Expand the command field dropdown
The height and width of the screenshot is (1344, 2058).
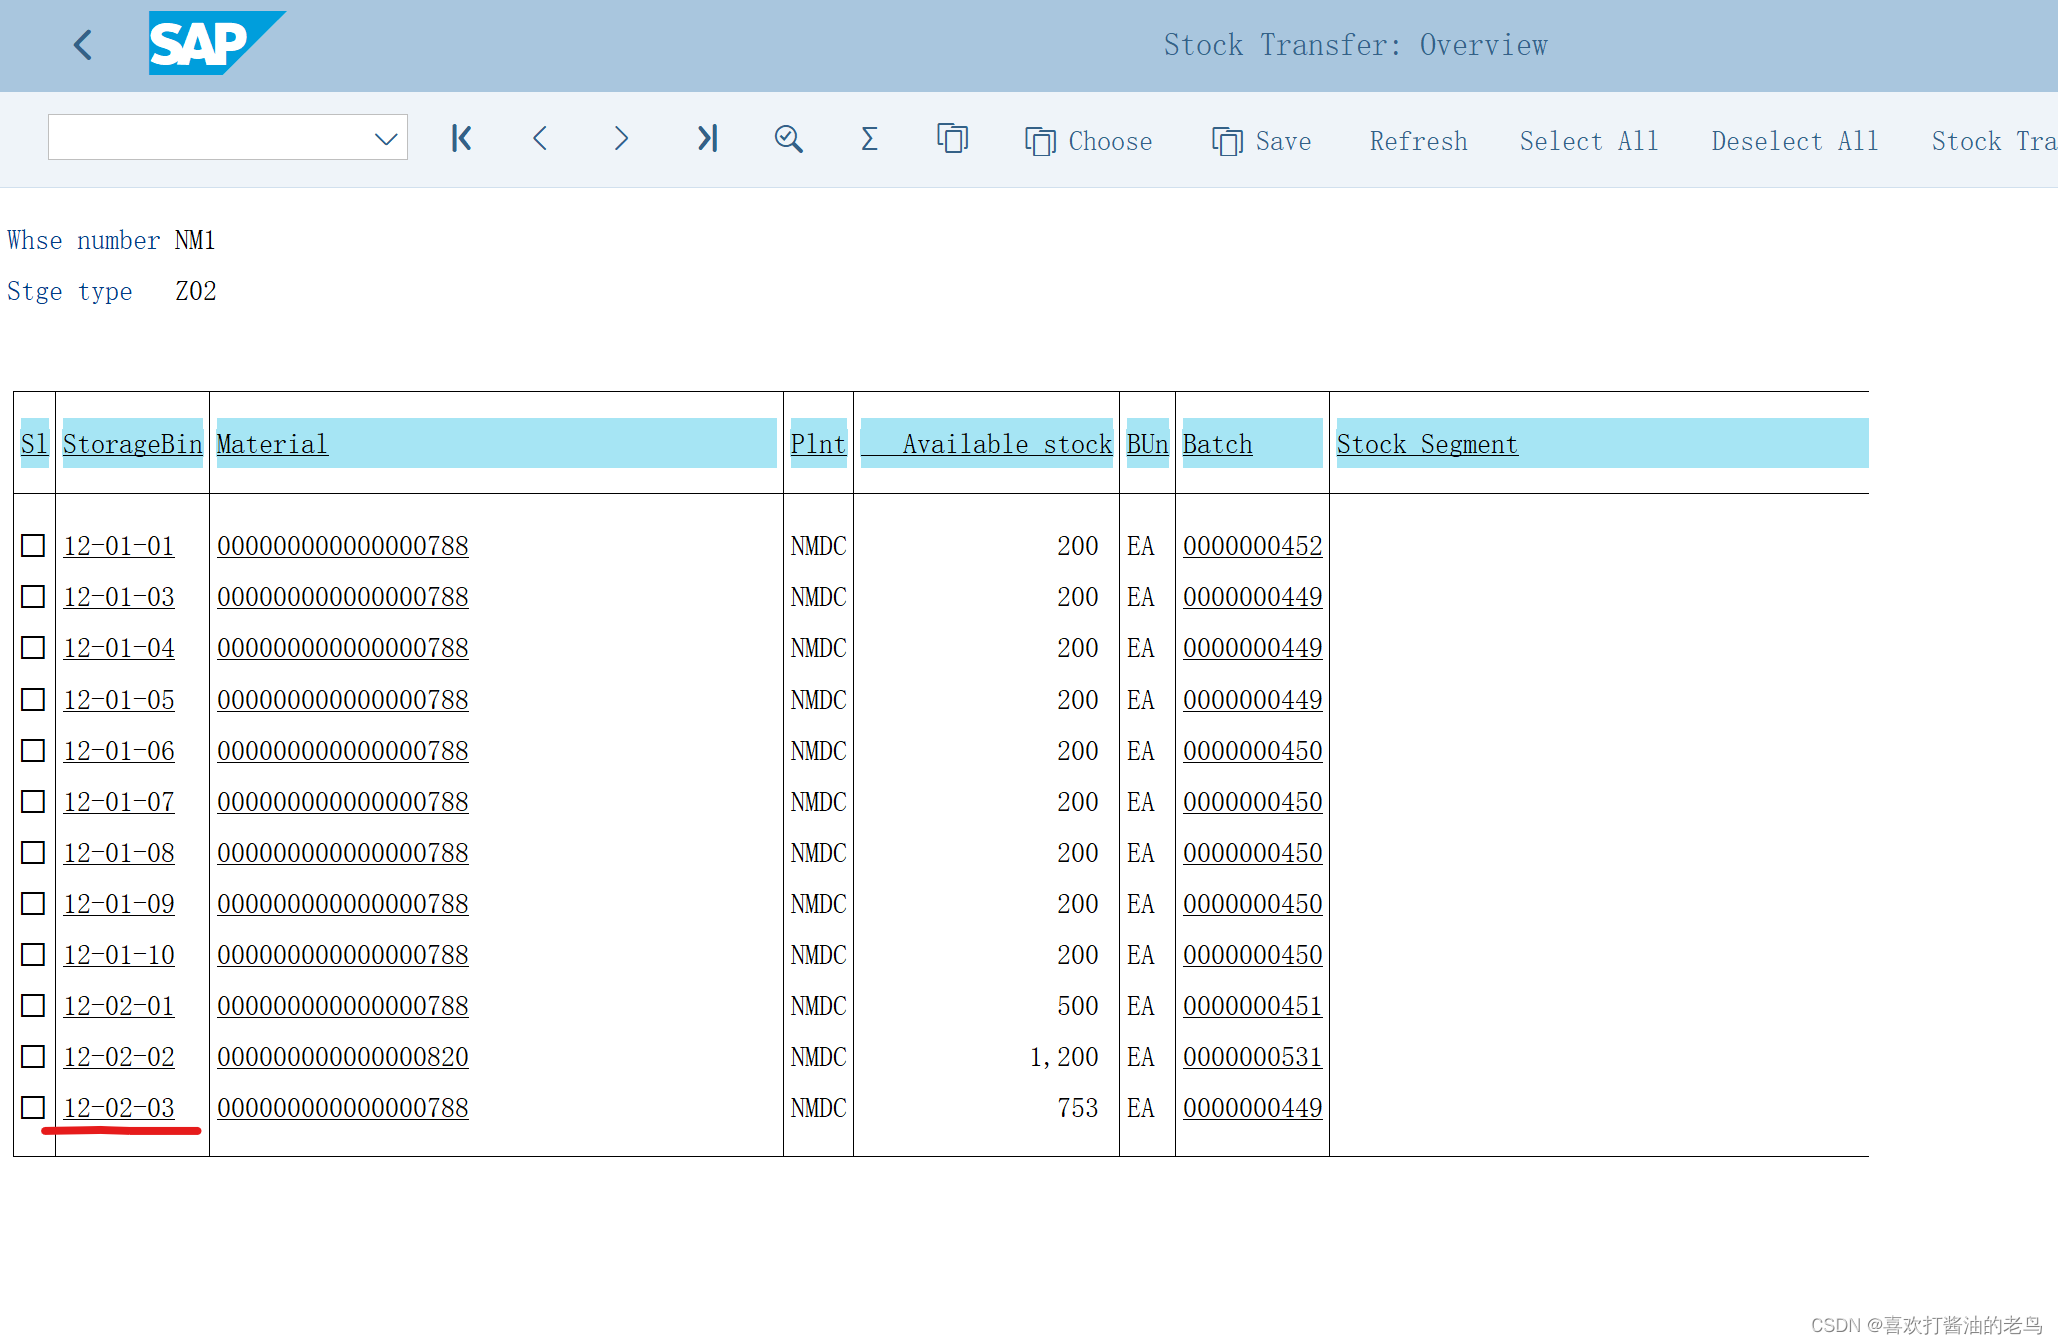pyautogui.click(x=385, y=138)
